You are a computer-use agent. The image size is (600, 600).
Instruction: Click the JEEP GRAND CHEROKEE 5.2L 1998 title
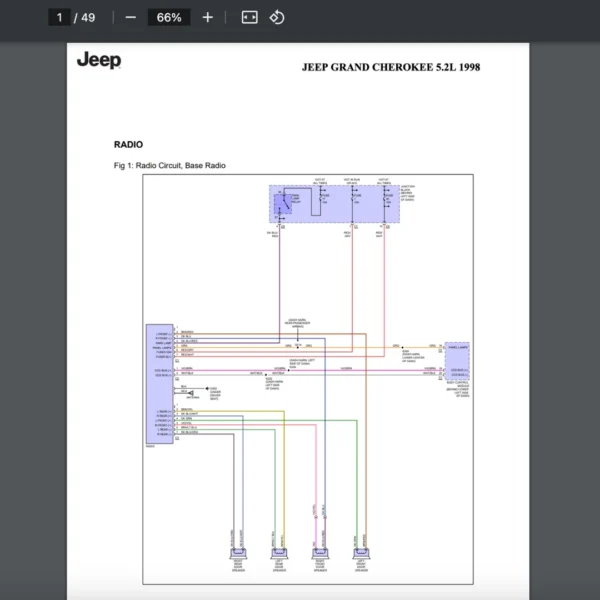pos(391,68)
